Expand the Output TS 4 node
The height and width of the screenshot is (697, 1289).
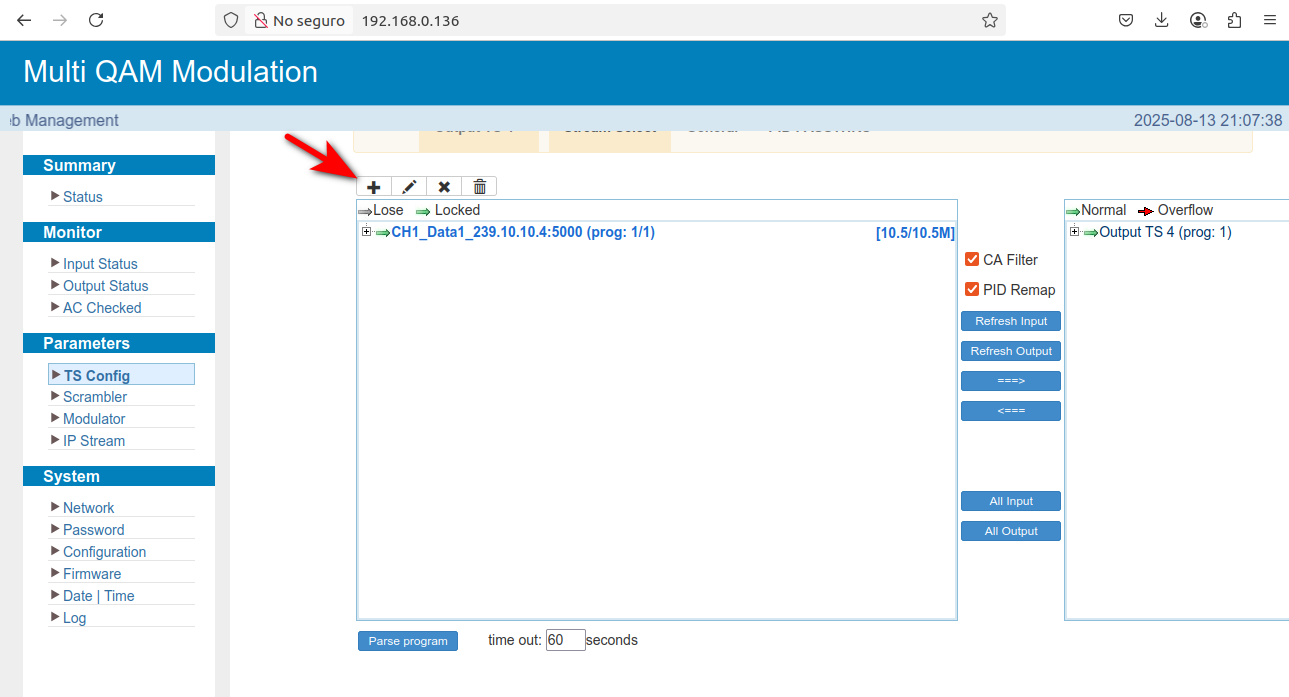click(1074, 232)
